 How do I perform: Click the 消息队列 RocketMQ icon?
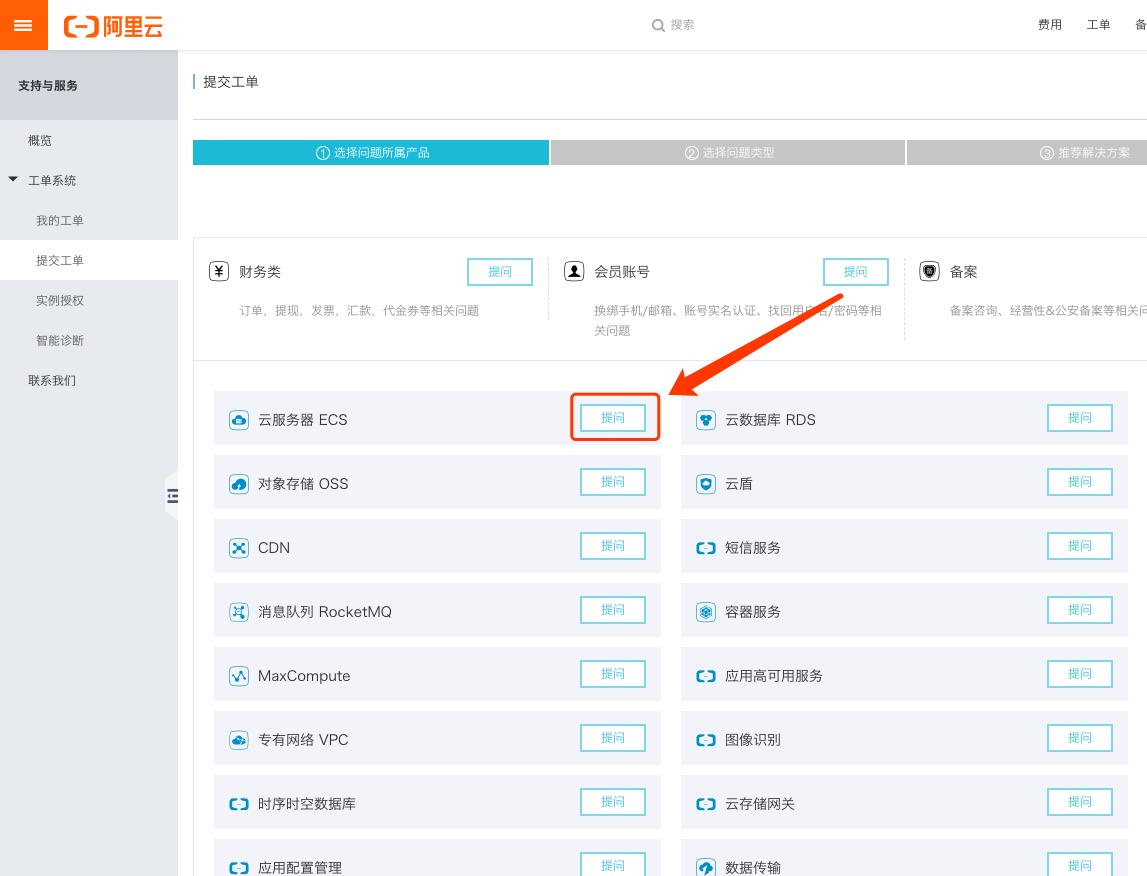click(x=238, y=612)
